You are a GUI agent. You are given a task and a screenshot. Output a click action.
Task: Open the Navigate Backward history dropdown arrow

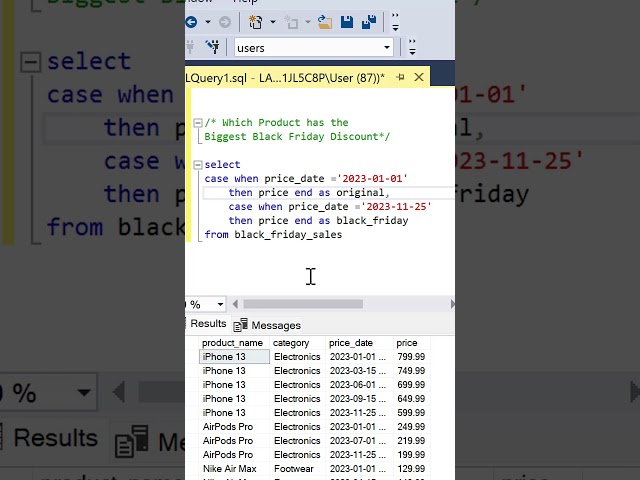(x=208, y=22)
